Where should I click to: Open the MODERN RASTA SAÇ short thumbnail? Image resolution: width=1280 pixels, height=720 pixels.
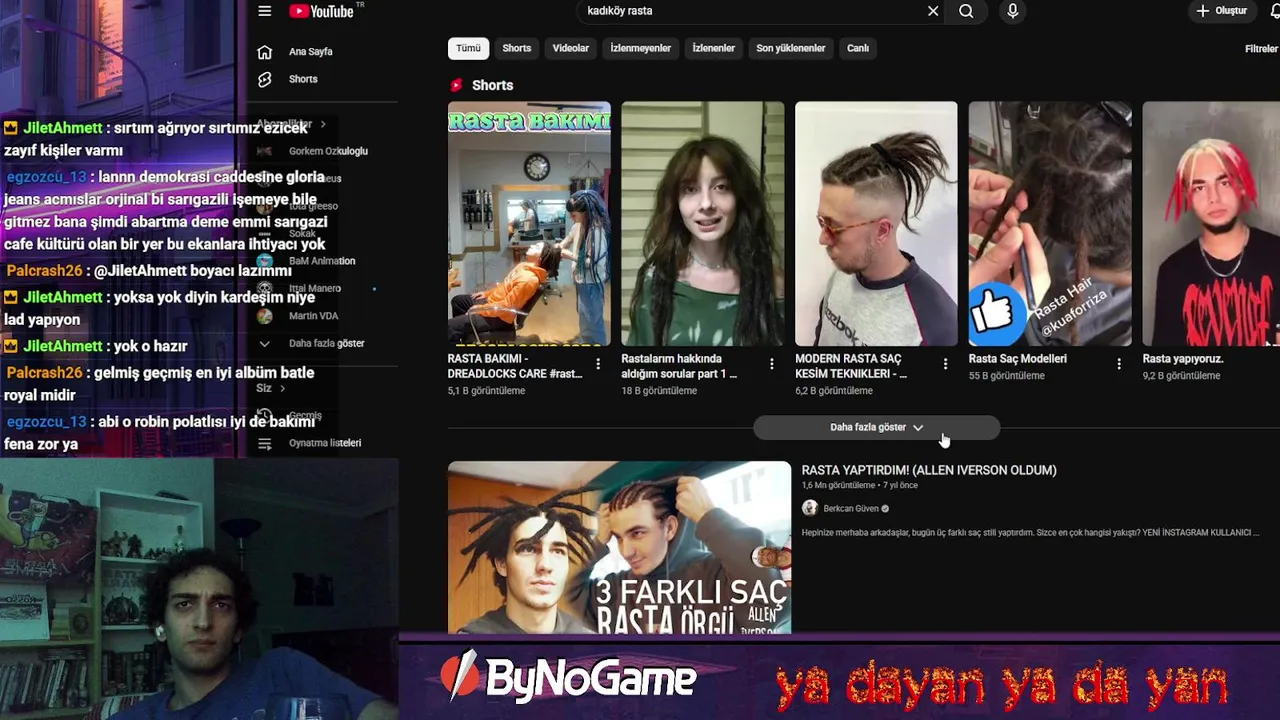click(876, 223)
